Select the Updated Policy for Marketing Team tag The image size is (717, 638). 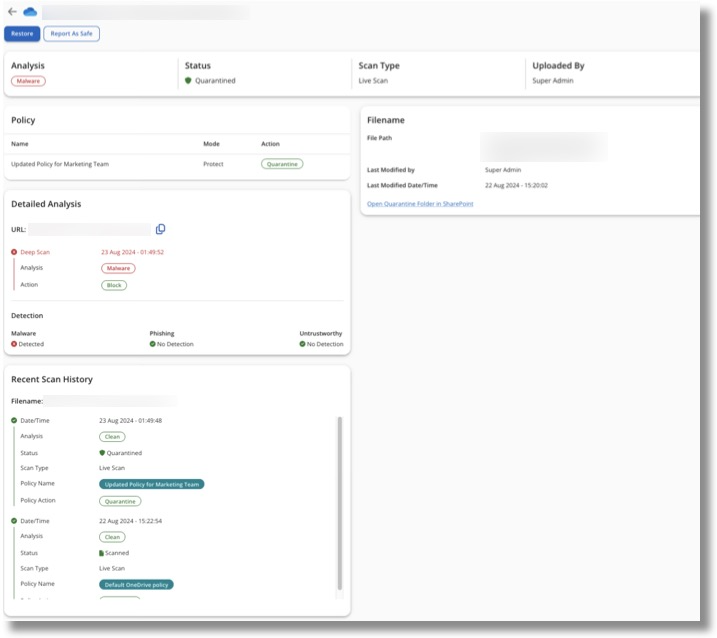pos(152,484)
